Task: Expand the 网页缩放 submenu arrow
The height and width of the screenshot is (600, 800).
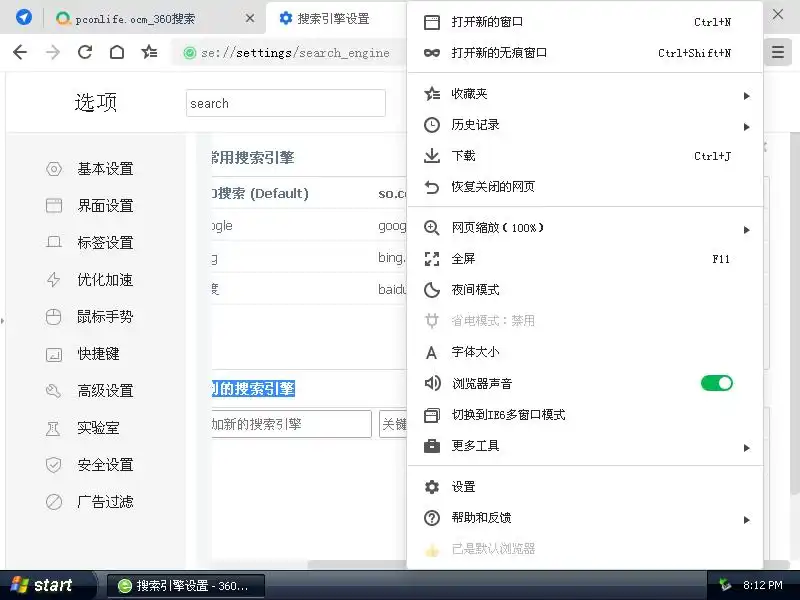Action: coord(746,230)
